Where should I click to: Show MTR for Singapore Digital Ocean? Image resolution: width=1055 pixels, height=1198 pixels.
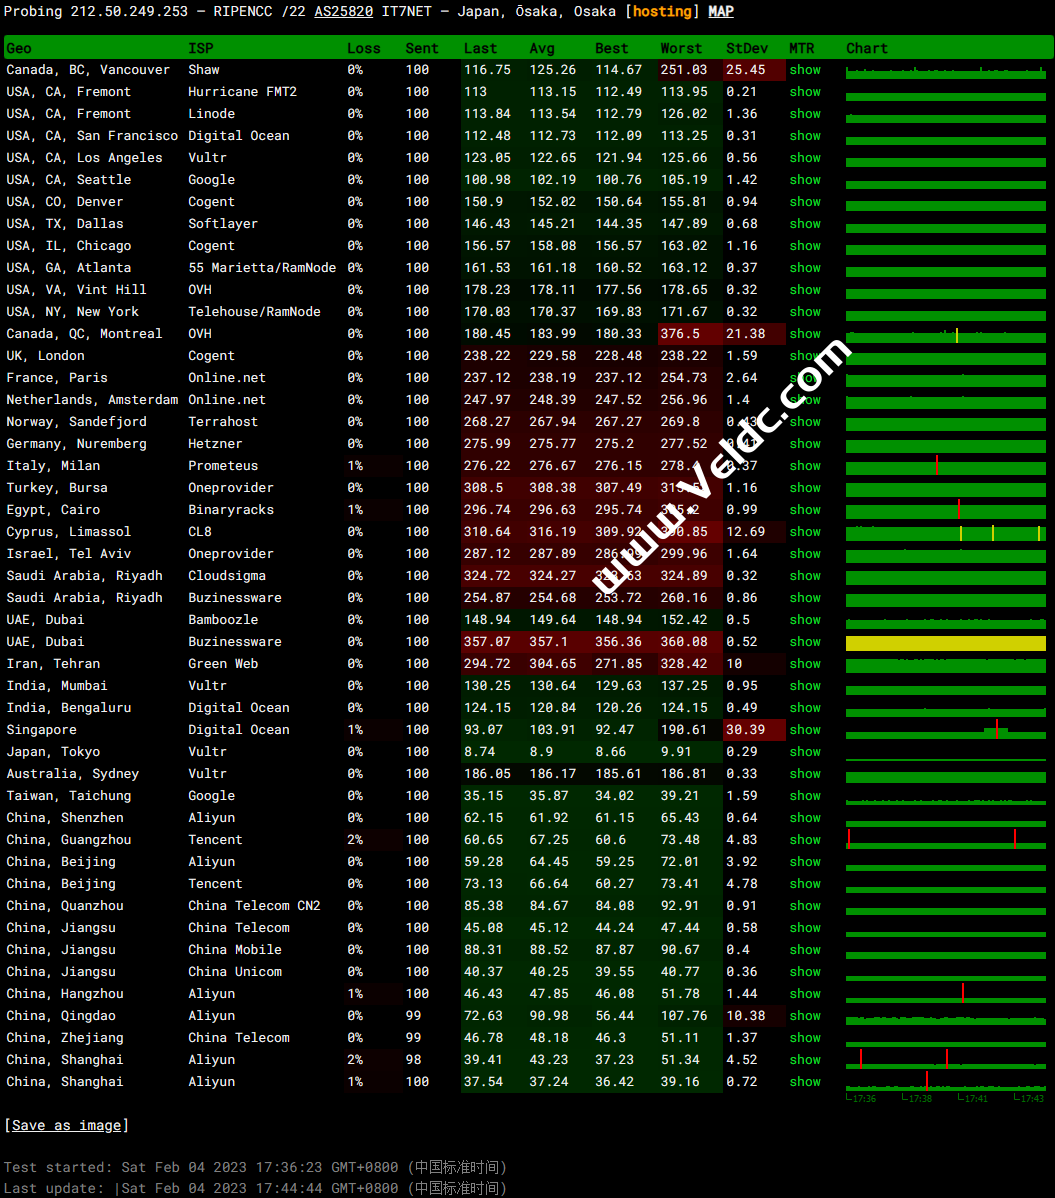click(x=804, y=730)
